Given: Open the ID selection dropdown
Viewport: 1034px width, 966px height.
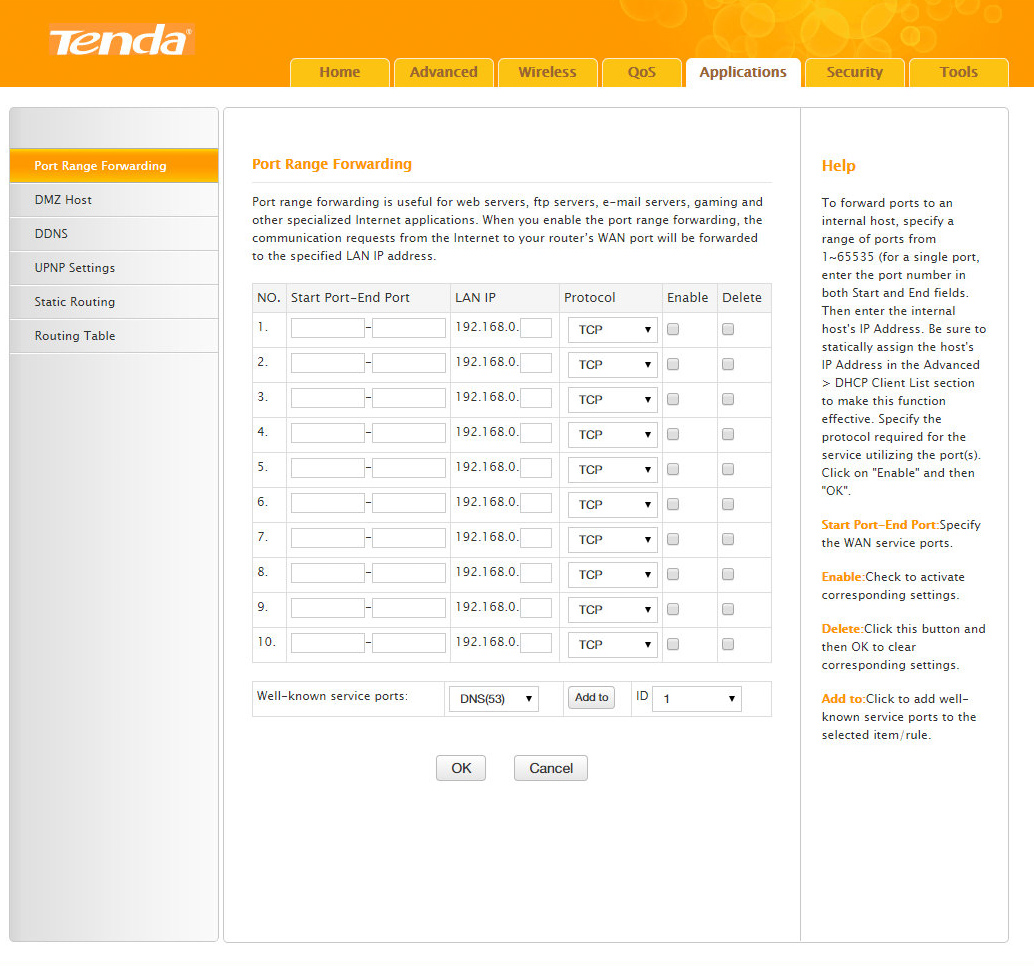Looking at the screenshot, I should tap(696, 699).
